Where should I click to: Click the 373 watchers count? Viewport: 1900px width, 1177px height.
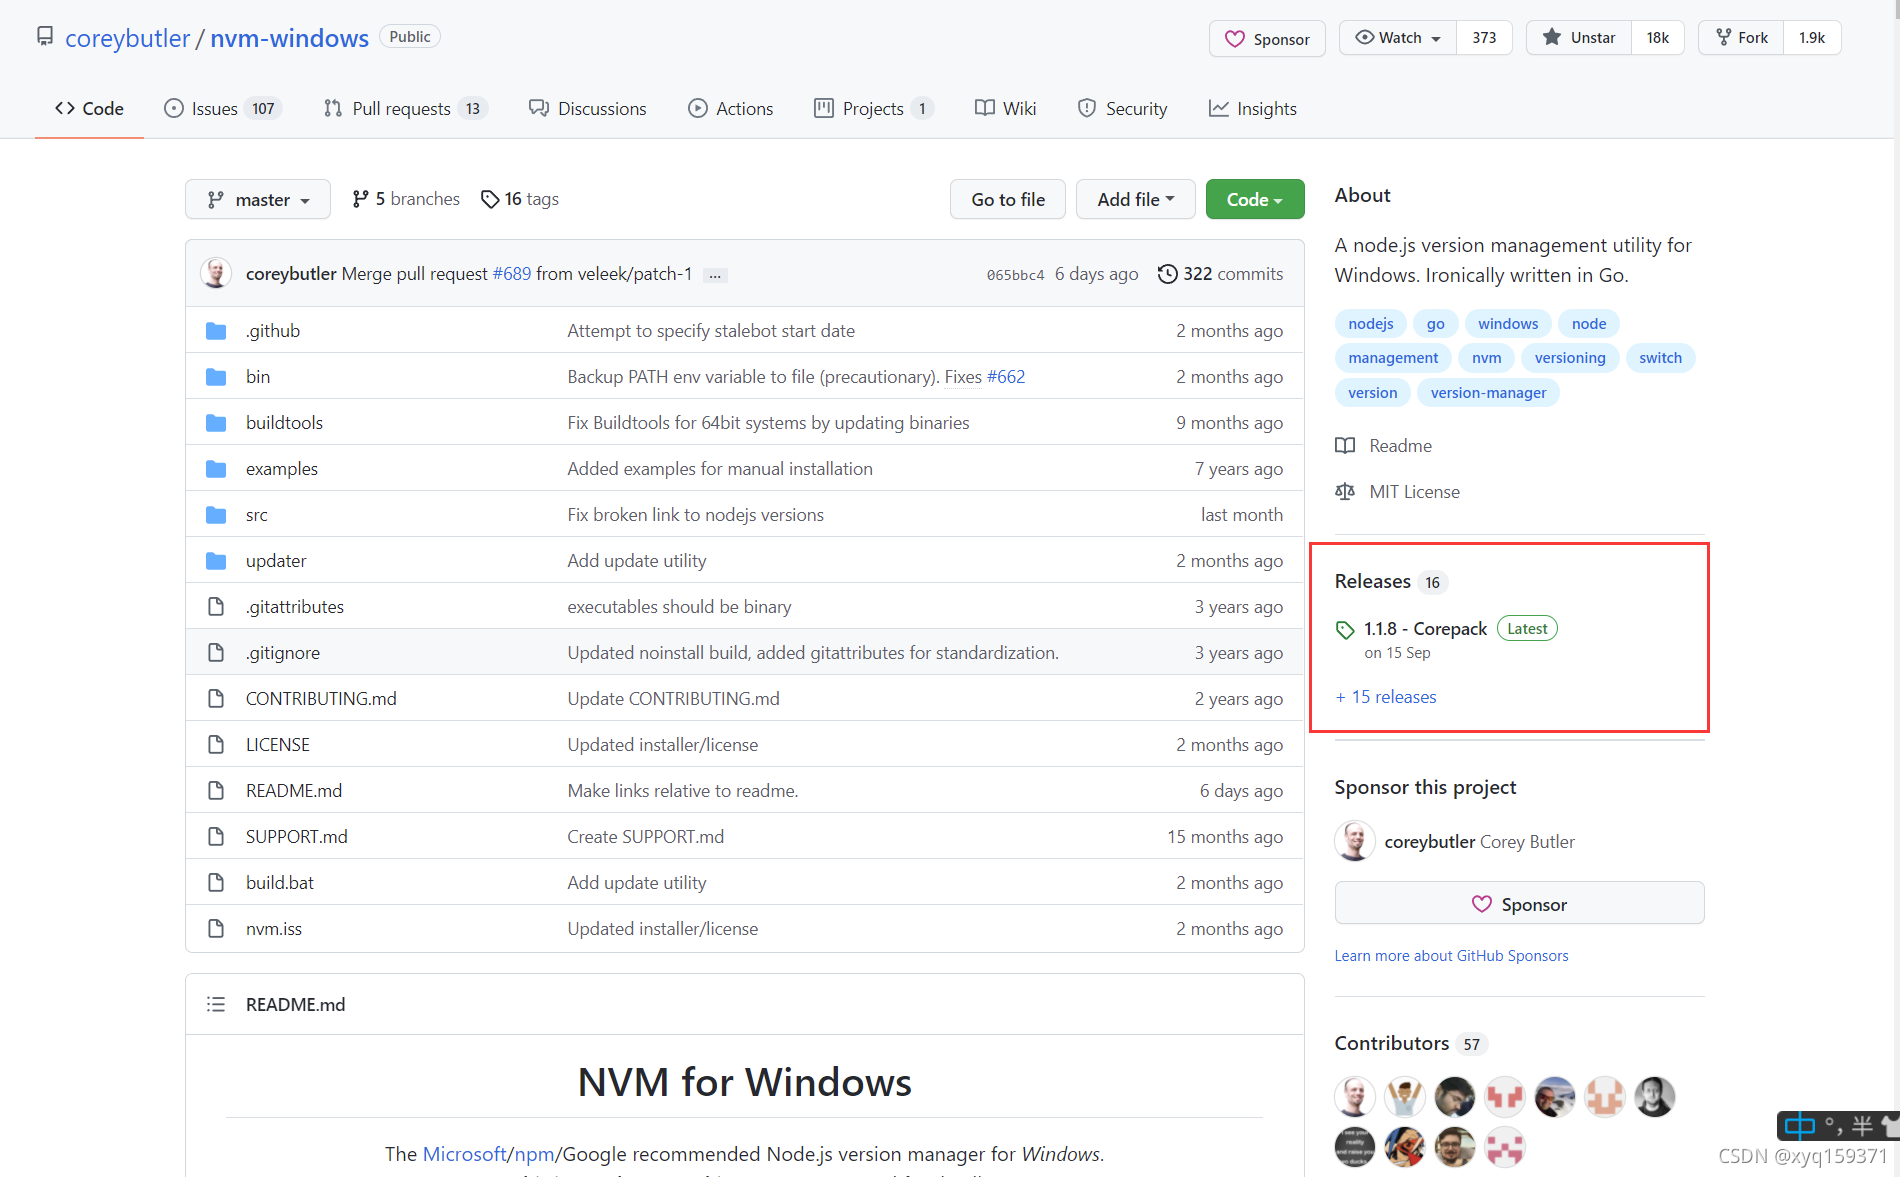(x=1484, y=38)
